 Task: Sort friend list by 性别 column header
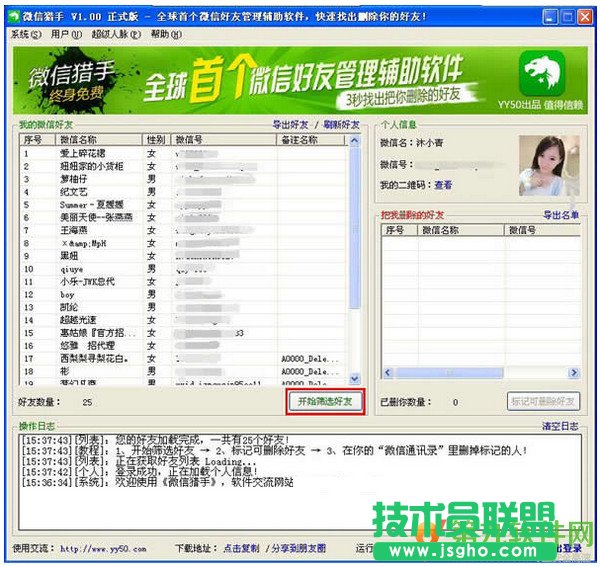(x=156, y=140)
